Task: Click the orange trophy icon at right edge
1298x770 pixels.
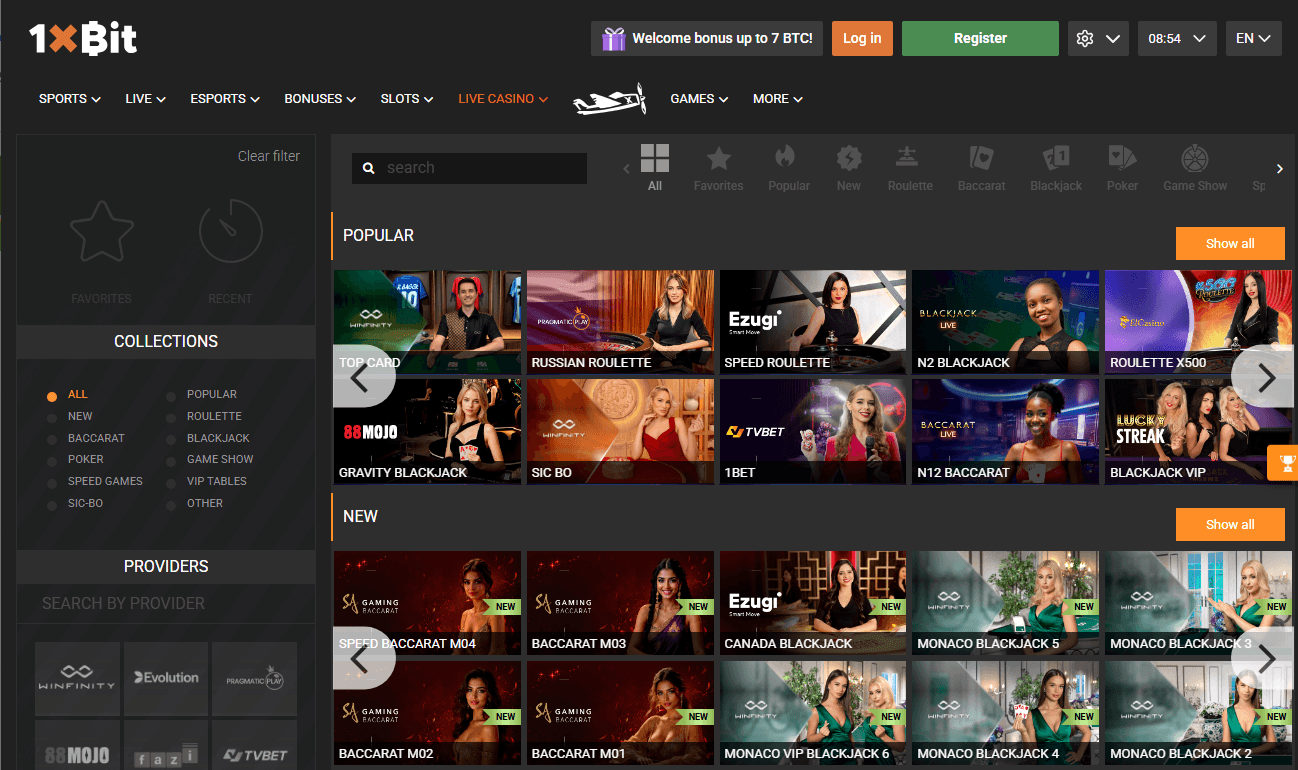Action: click(1286, 463)
